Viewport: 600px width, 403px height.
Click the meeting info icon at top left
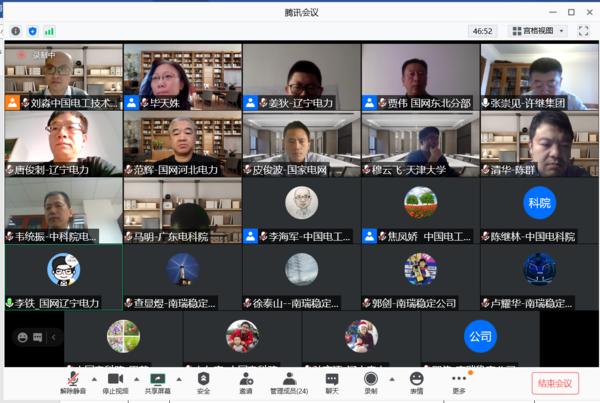pyautogui.click(x=16, y=31)
